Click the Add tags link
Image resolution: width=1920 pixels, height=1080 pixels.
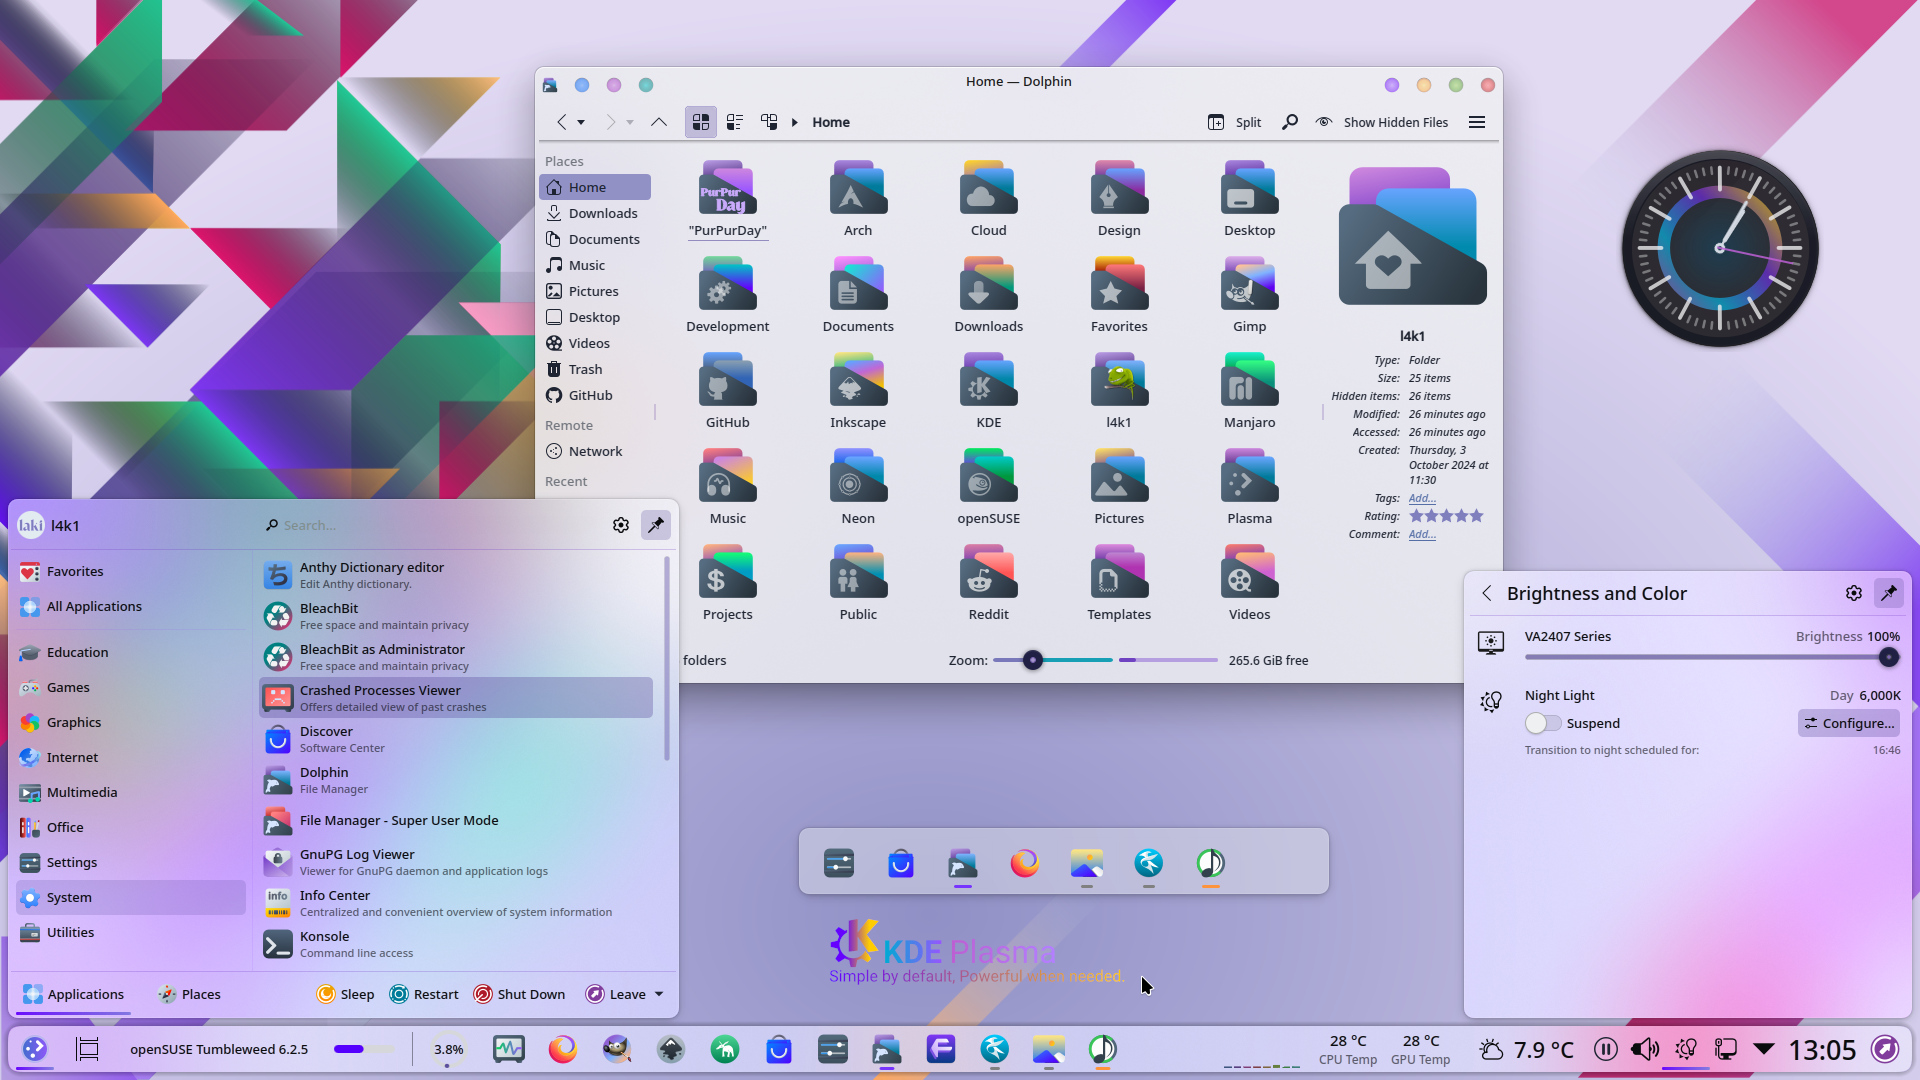[x=1422, y=498]
